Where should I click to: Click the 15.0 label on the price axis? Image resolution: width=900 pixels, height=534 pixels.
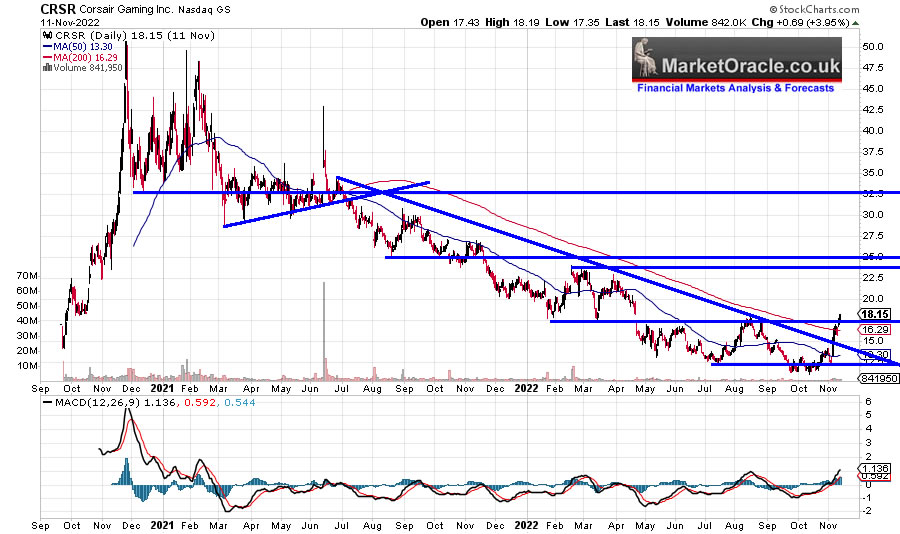872,341
